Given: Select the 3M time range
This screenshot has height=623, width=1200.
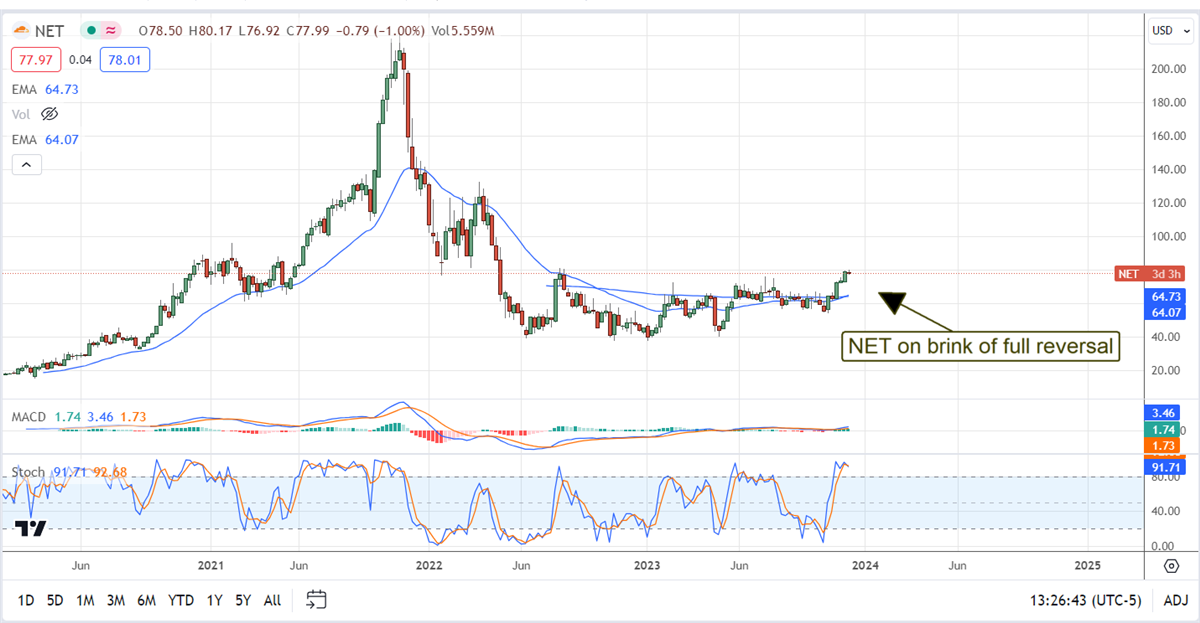Looking at the screenshot, I should point(115,601).
